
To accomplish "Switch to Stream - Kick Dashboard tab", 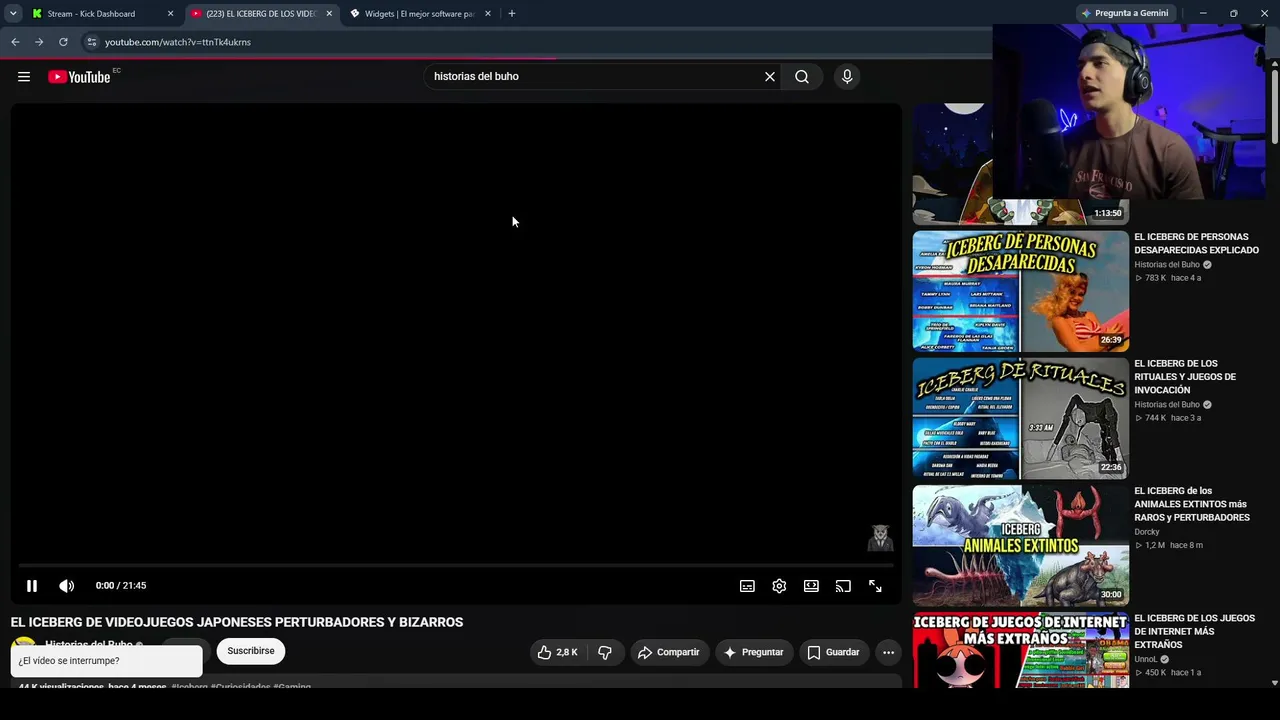I will [101, 14].
